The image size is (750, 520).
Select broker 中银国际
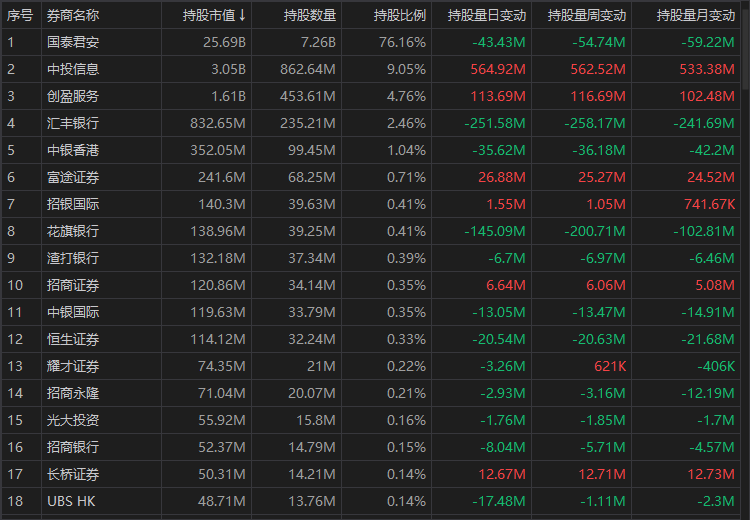pos(73,312)
